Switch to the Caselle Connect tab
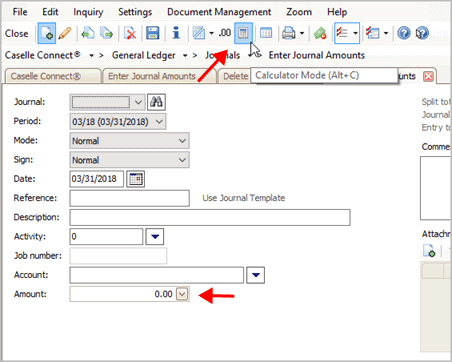 tap(53, 76)
